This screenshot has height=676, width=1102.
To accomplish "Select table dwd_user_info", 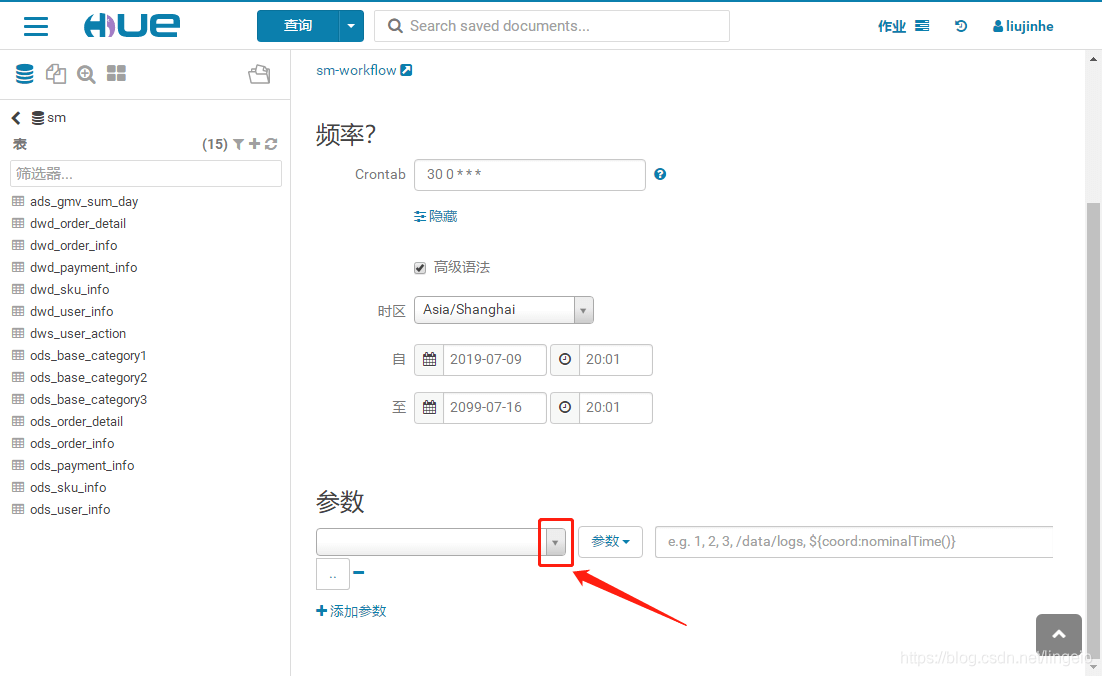I will point(71,311).
